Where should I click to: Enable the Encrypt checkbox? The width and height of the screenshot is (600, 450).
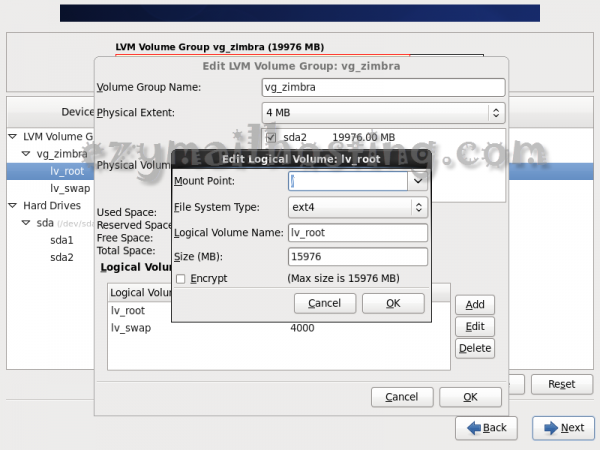point(181,279)
